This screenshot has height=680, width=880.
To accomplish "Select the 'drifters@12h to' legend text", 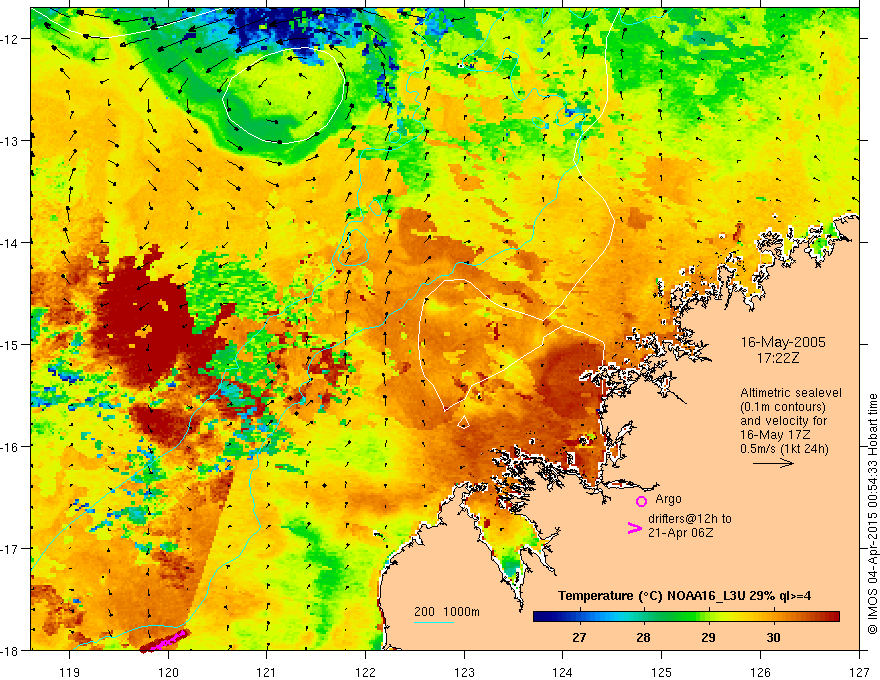I will 690,519.
